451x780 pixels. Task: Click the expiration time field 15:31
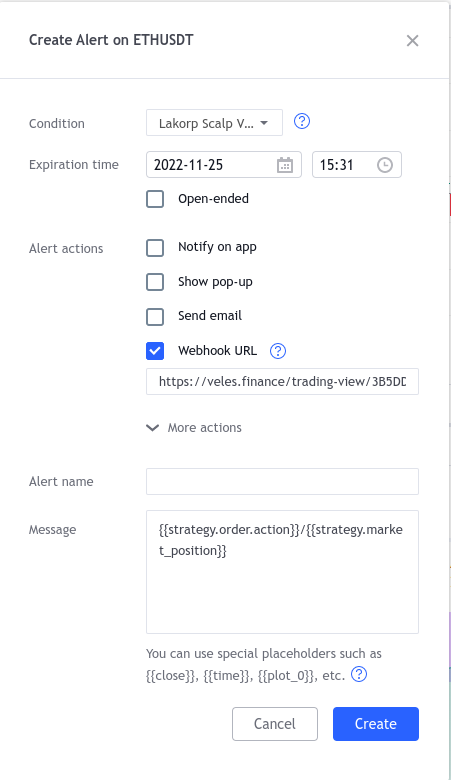(357, 165)
